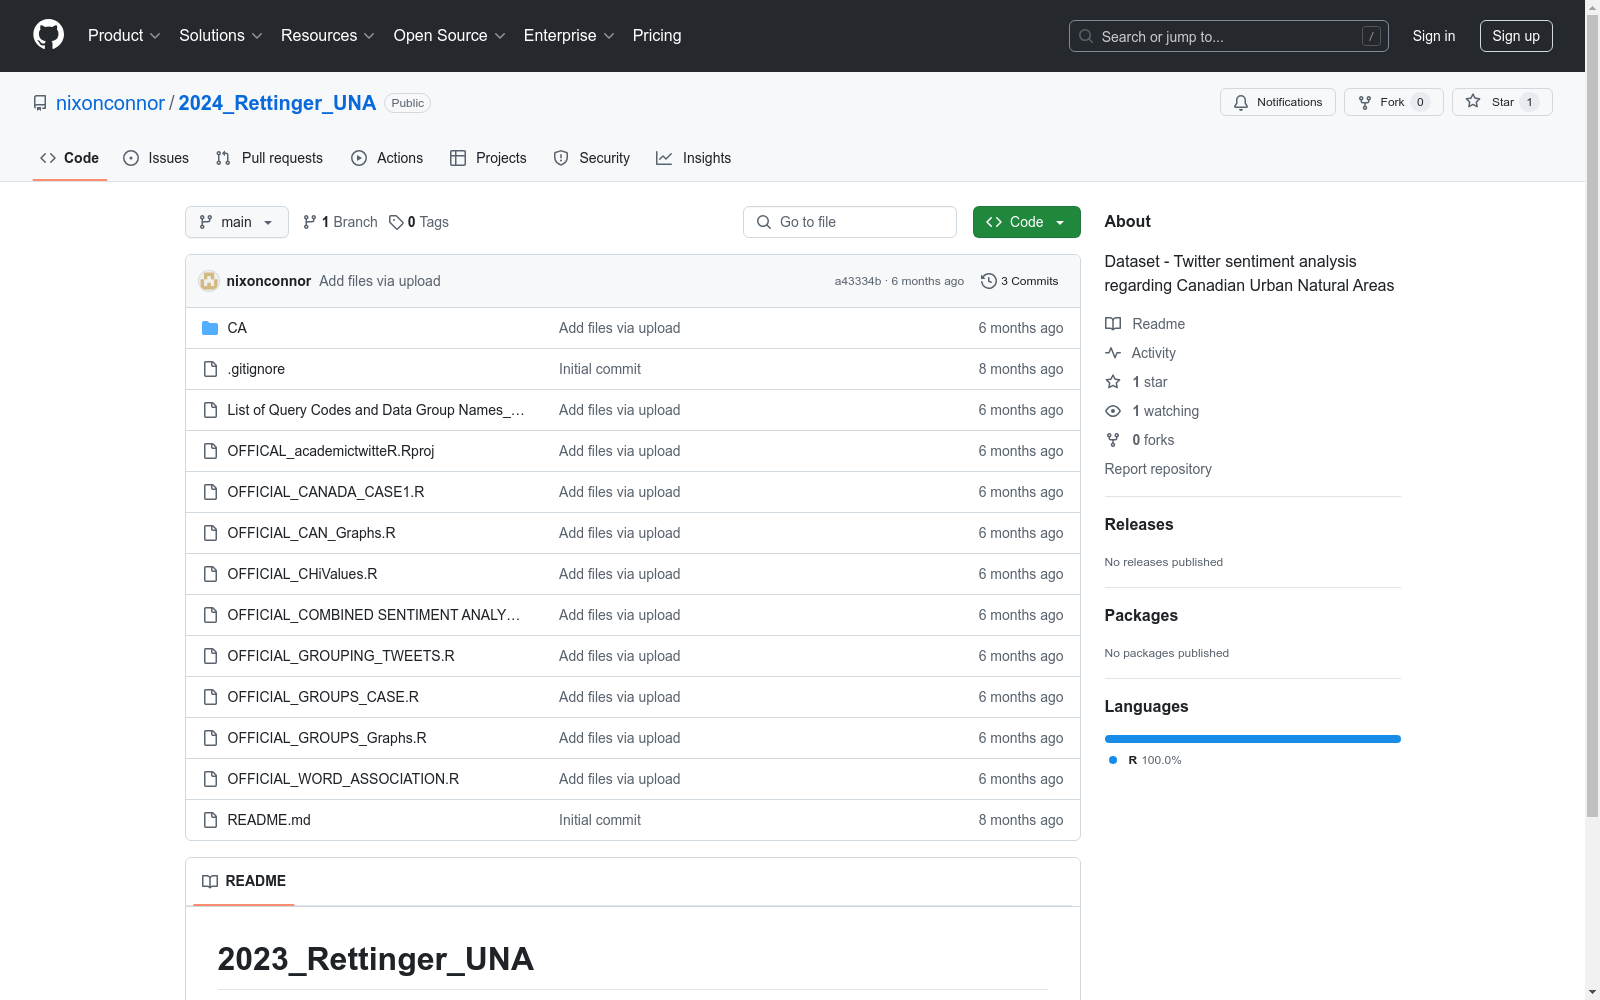Click the a43334b commit hash
The height and width of the screenshot is (1000, 1600).
[x=858, y=281]
